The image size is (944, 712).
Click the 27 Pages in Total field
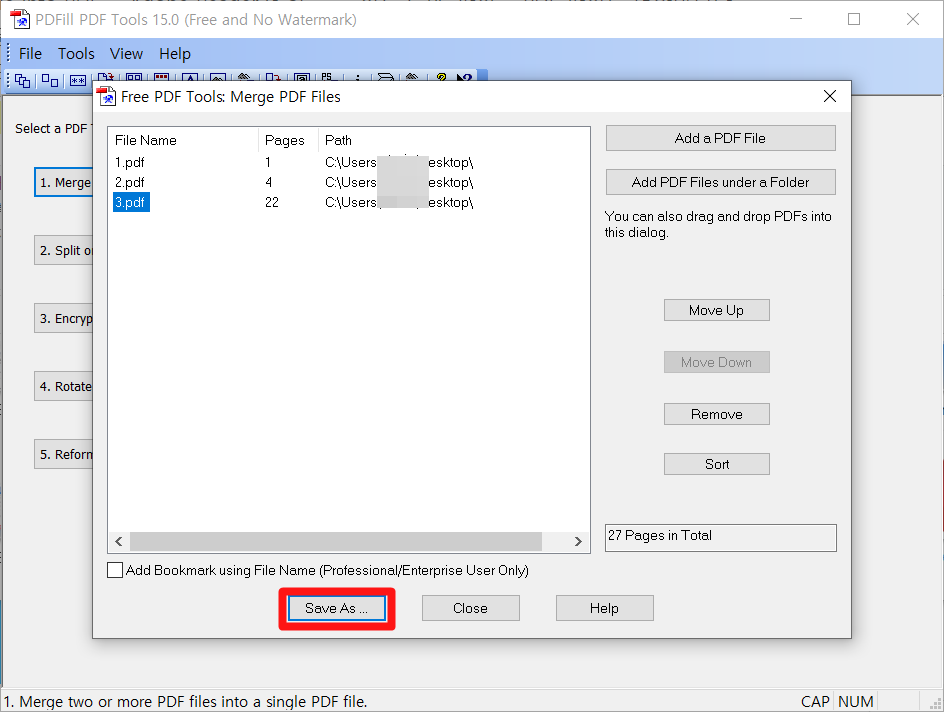[x=721, y=537]
